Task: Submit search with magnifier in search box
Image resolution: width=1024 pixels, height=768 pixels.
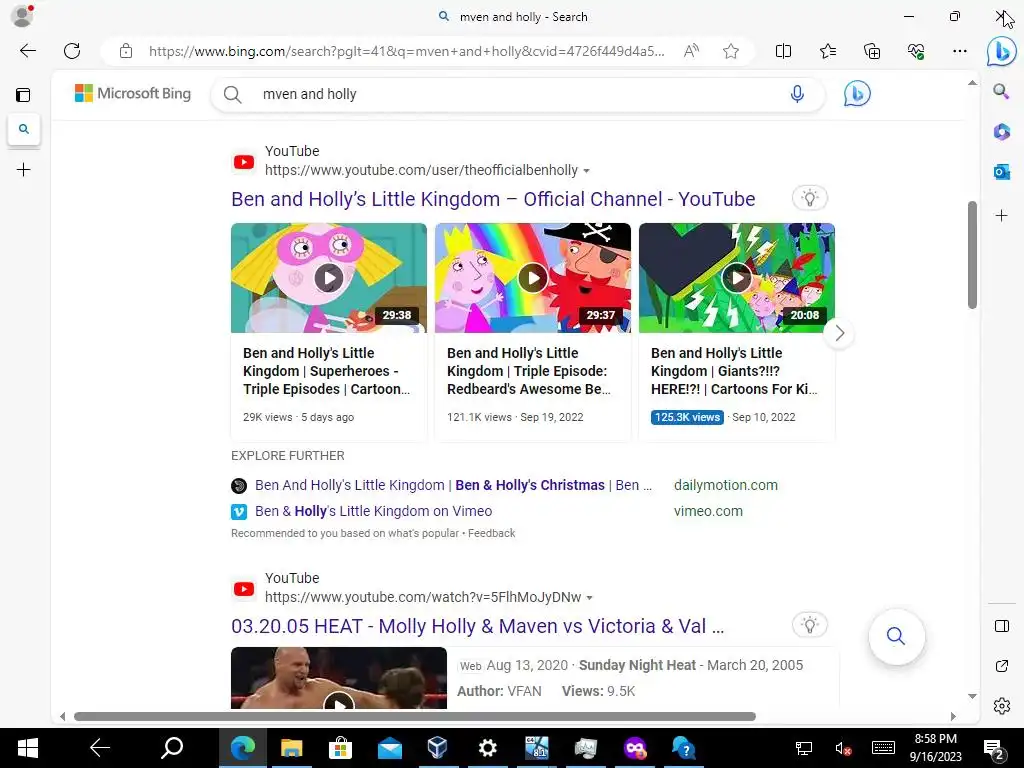Action: (232, 95)
